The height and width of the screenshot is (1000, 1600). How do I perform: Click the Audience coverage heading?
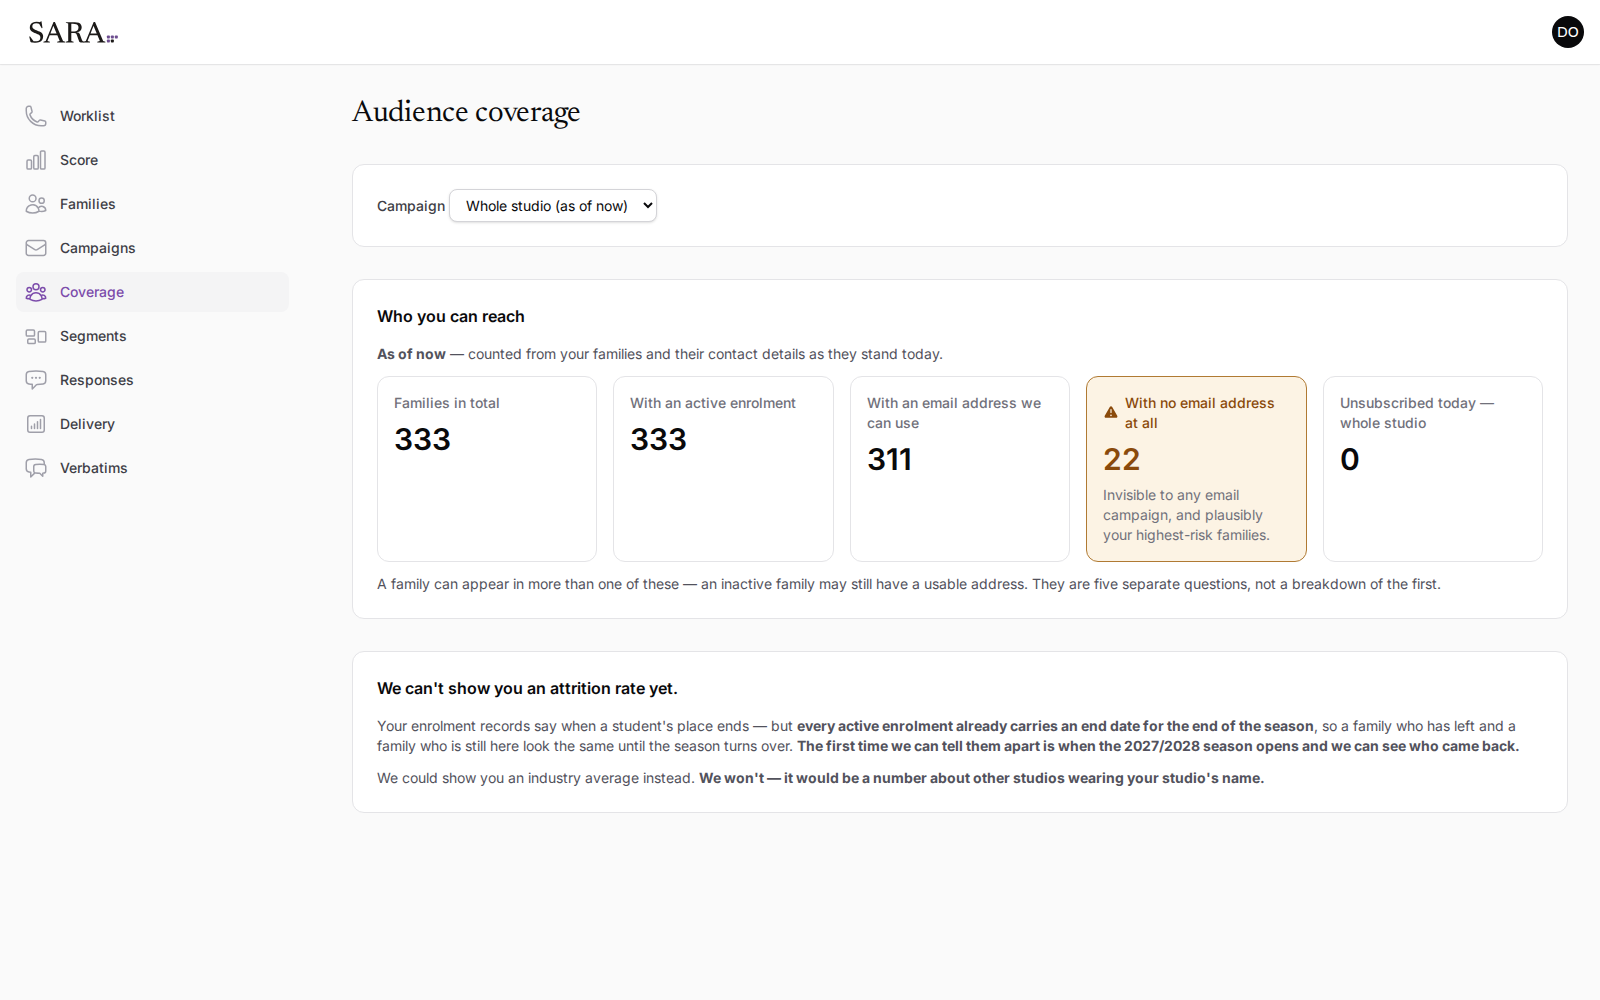pyautogui.click(x=466, y=112)
